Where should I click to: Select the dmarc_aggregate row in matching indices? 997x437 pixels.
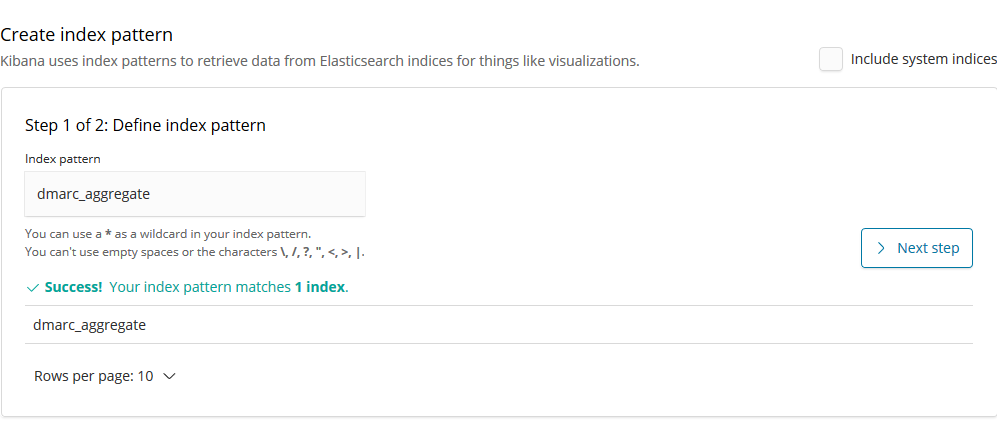(x=90, y=324)
